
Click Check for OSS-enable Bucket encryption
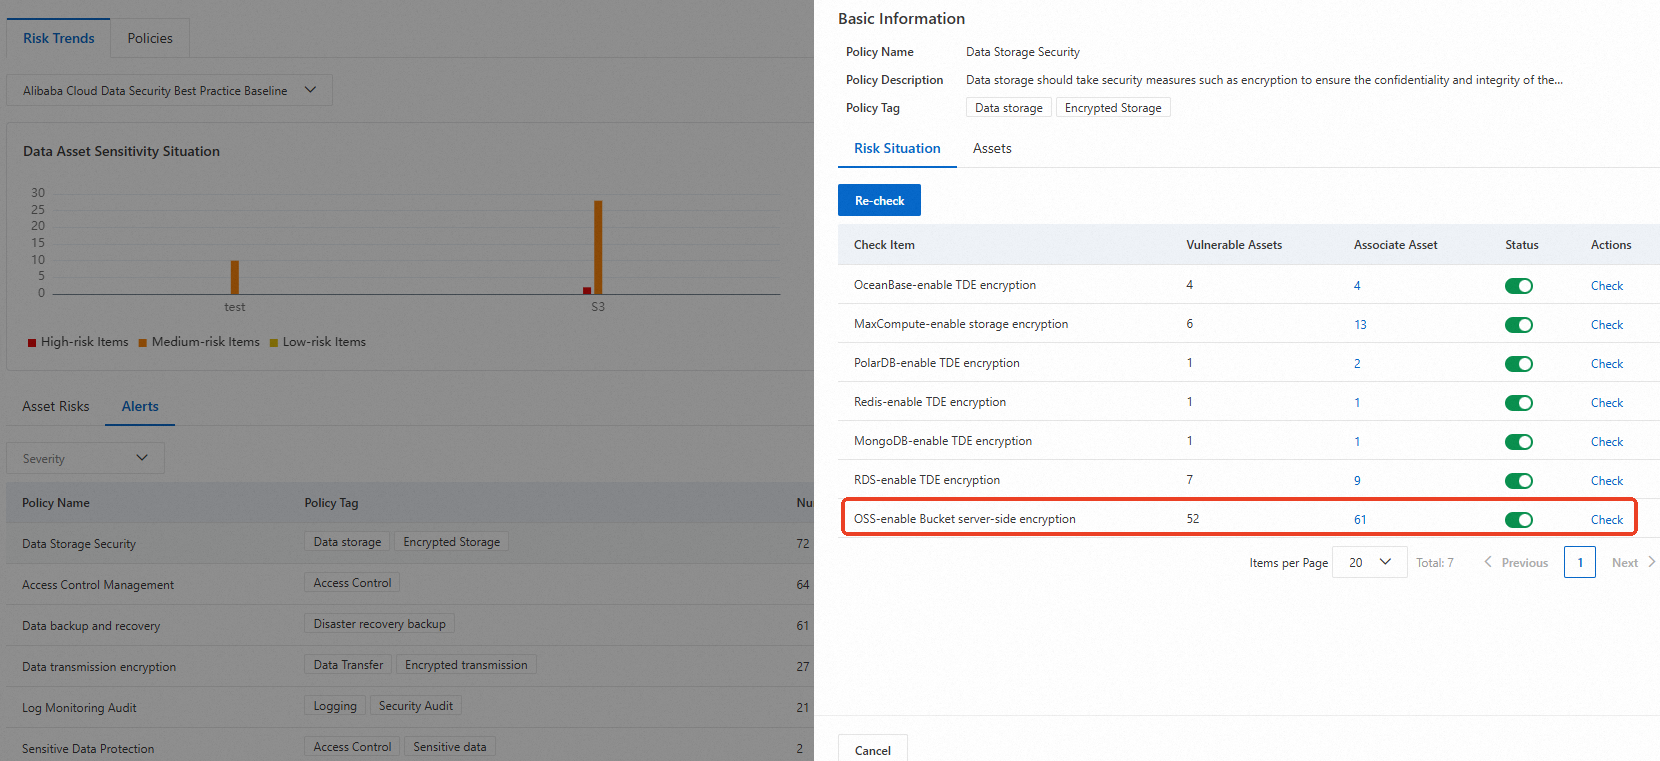[1606, 520]
